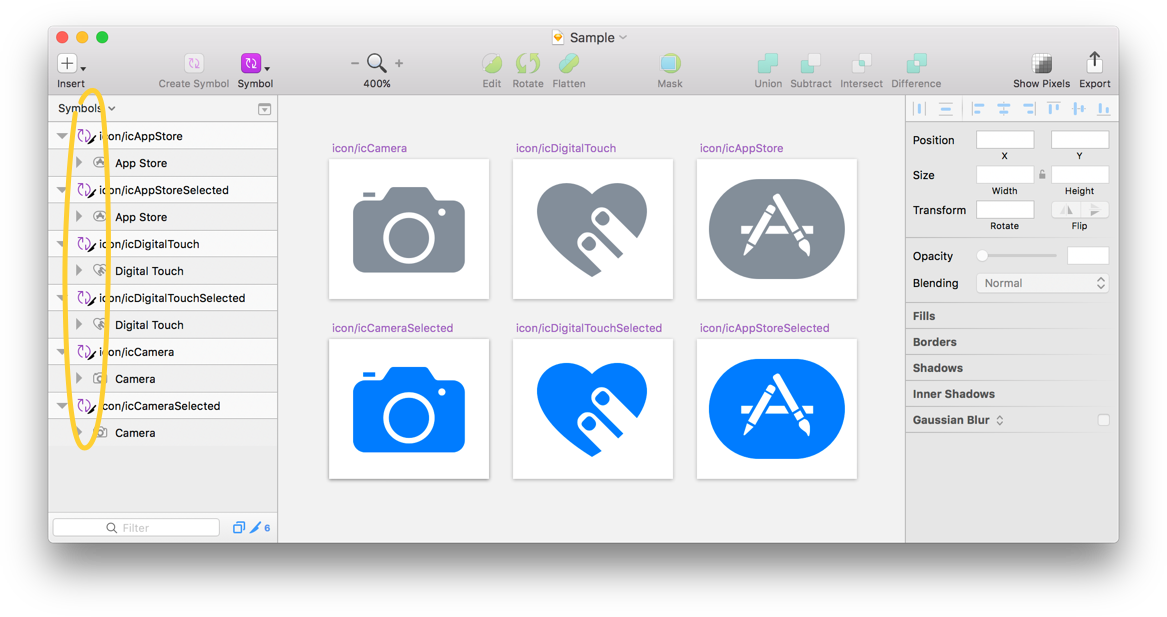Select the icon/icCameraSelected layer row
This screenshot has width=1167, height=617.
pos(163,406)
